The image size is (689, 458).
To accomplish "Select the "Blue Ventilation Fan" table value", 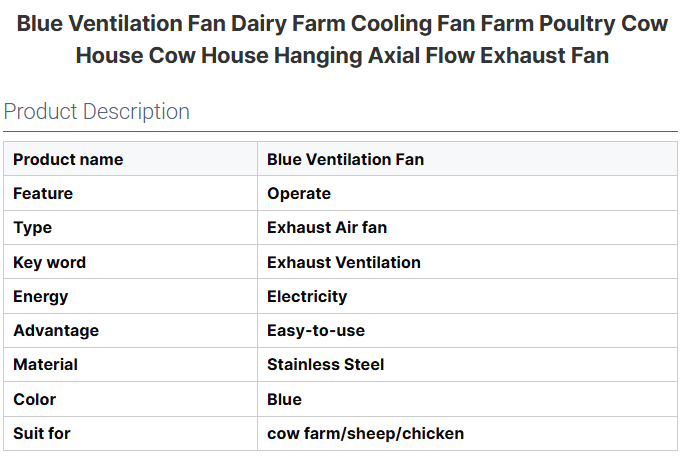I will click(x=345, y=159).
